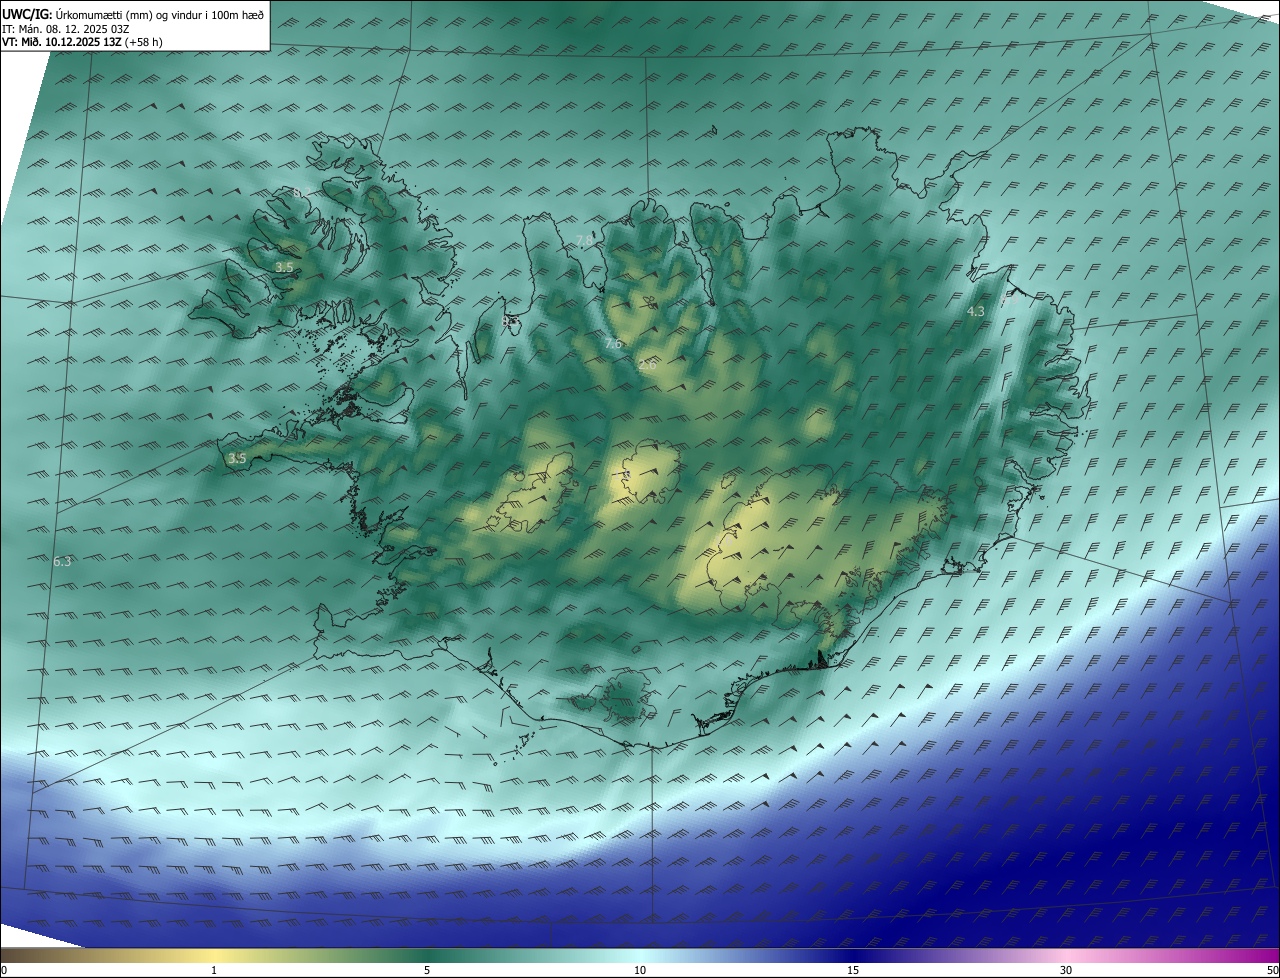Click the colorbar tick label 30
The width and height of the screenshot is (1280, 978).
[1066, 970]
